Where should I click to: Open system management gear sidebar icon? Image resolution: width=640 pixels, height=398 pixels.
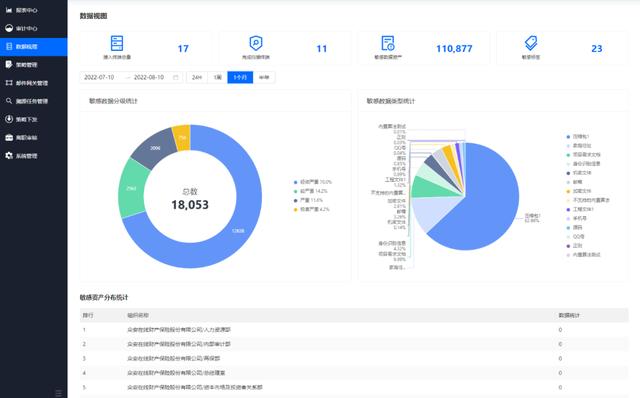[x=9, y=156]
